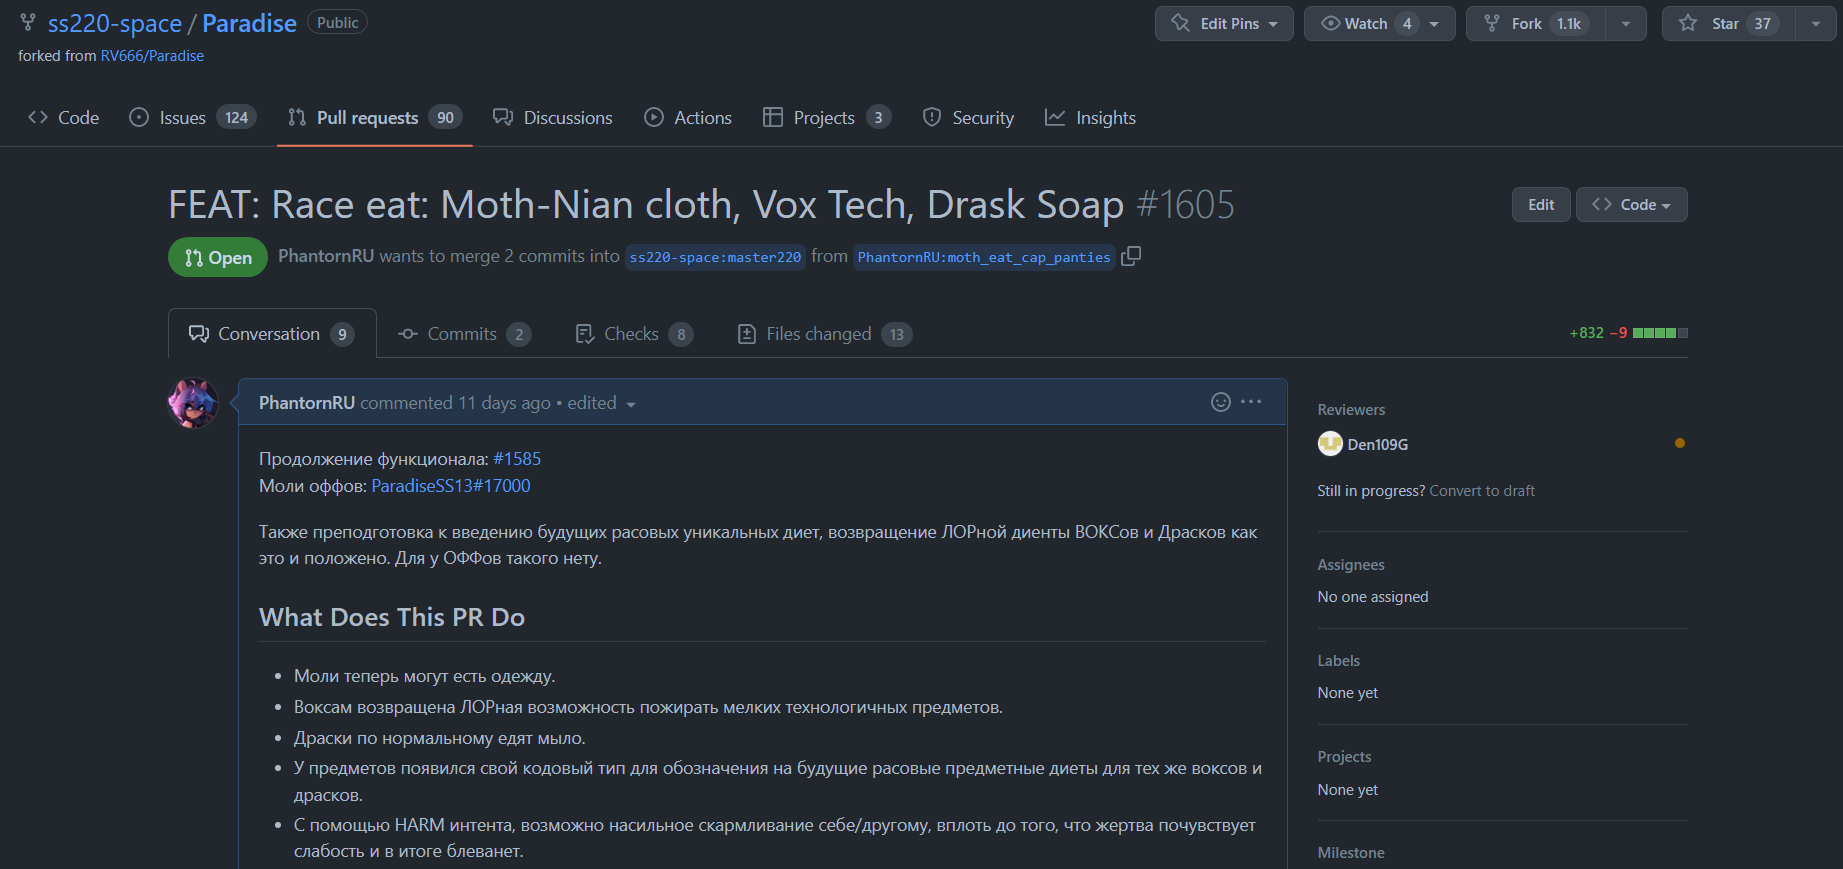Viewport: 1843px width, 869px height.
Task: Click the diffstat bar next to +832 −9
Action: coord(1660,333)
